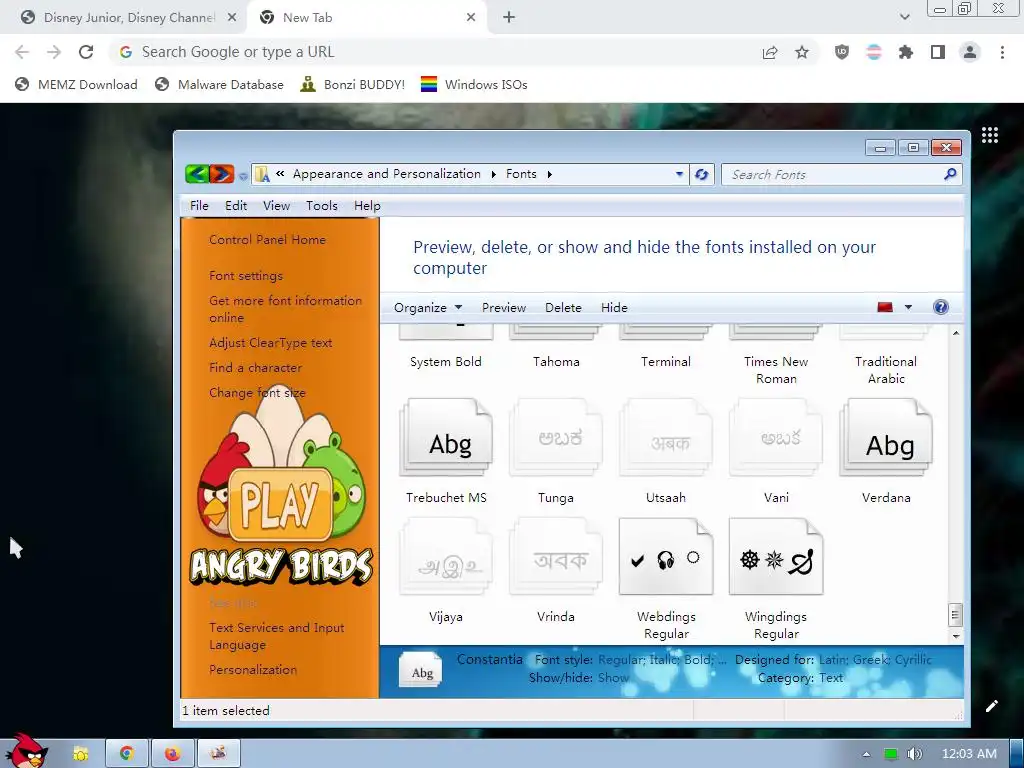
Task: Open Chrome from the taskbar
Action: pos(127,754)
